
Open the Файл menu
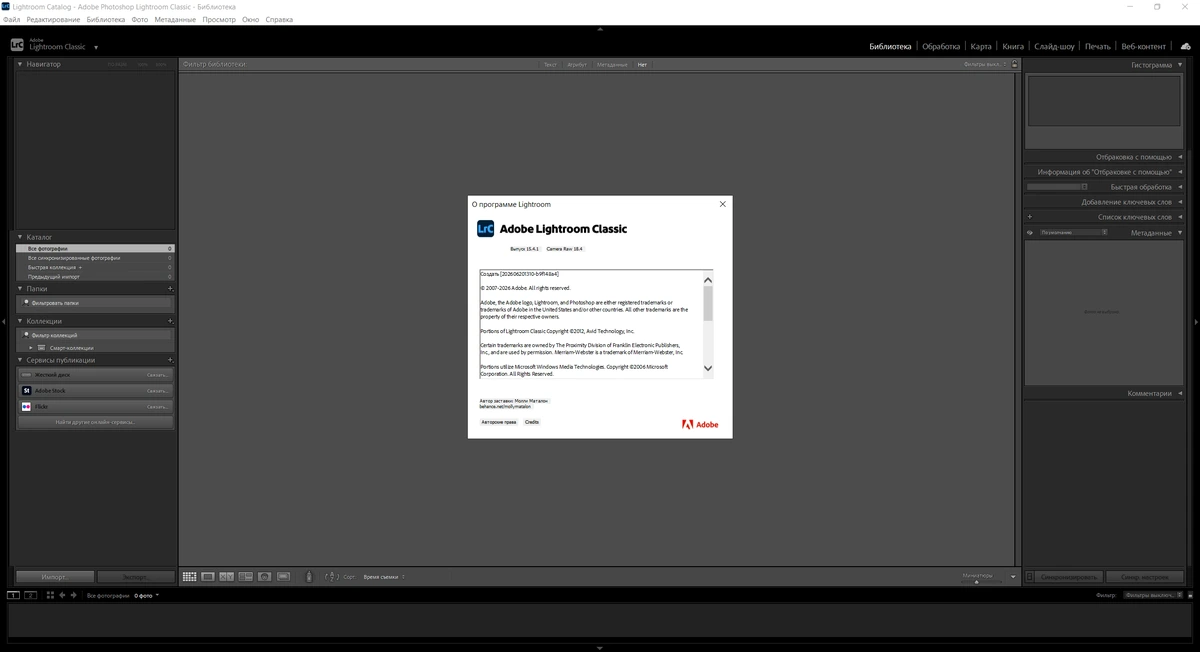pos(11,19)
